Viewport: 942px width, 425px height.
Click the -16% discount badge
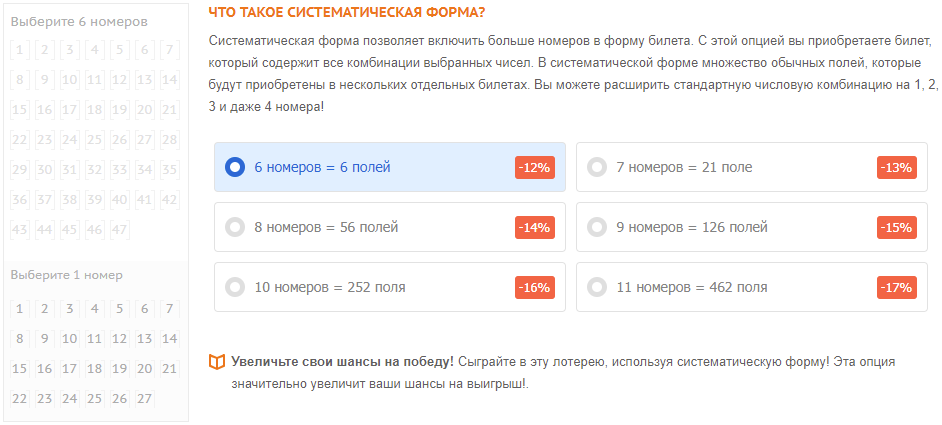[x=535, y=288]
